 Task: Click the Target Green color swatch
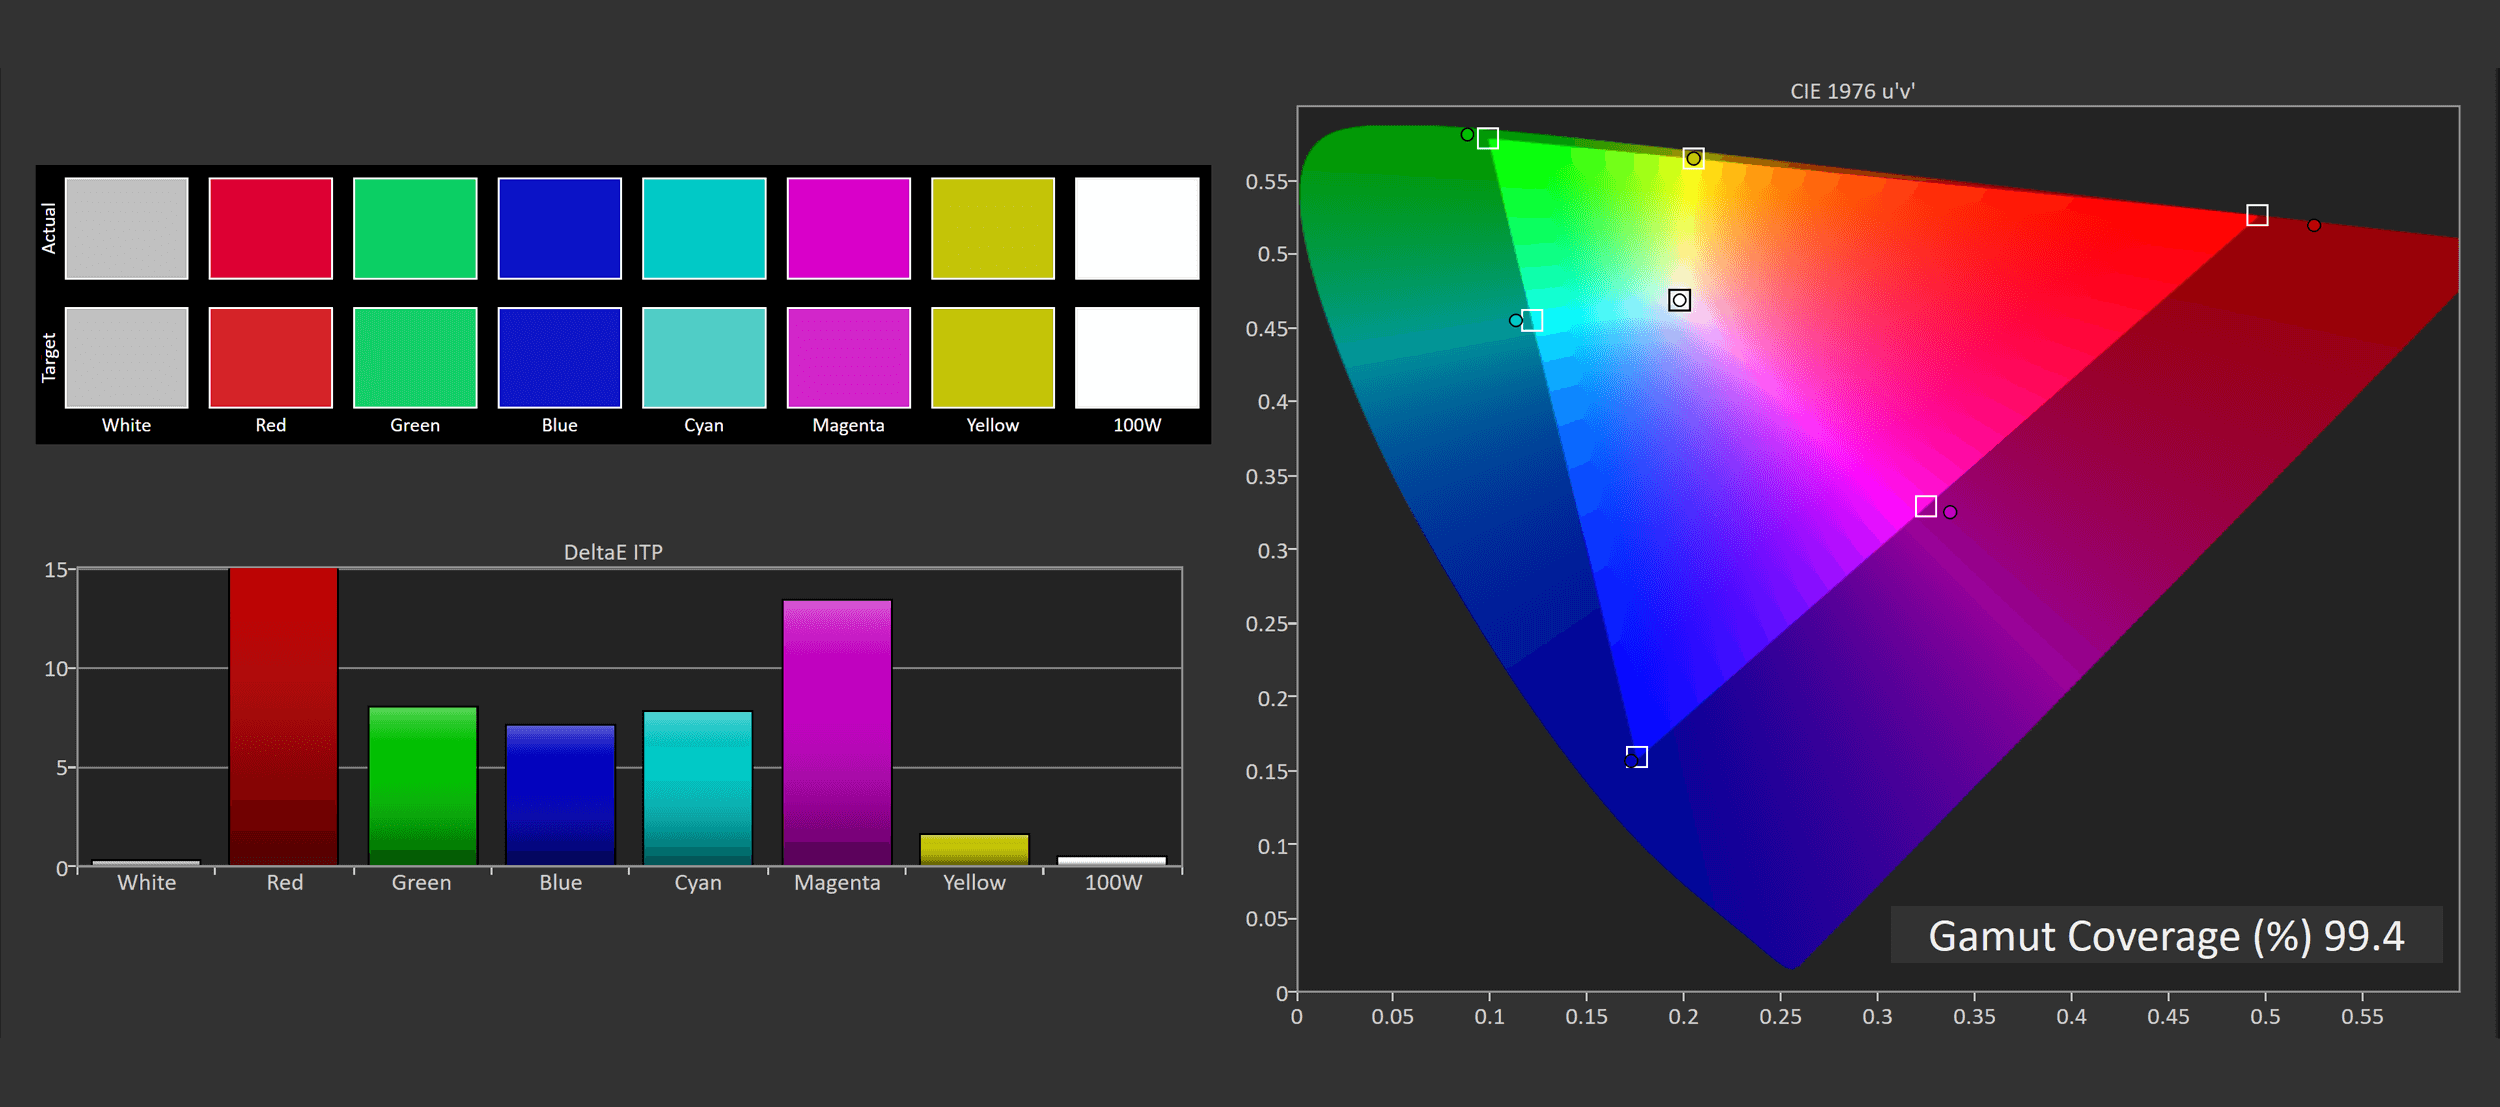[x=415, y=357]
